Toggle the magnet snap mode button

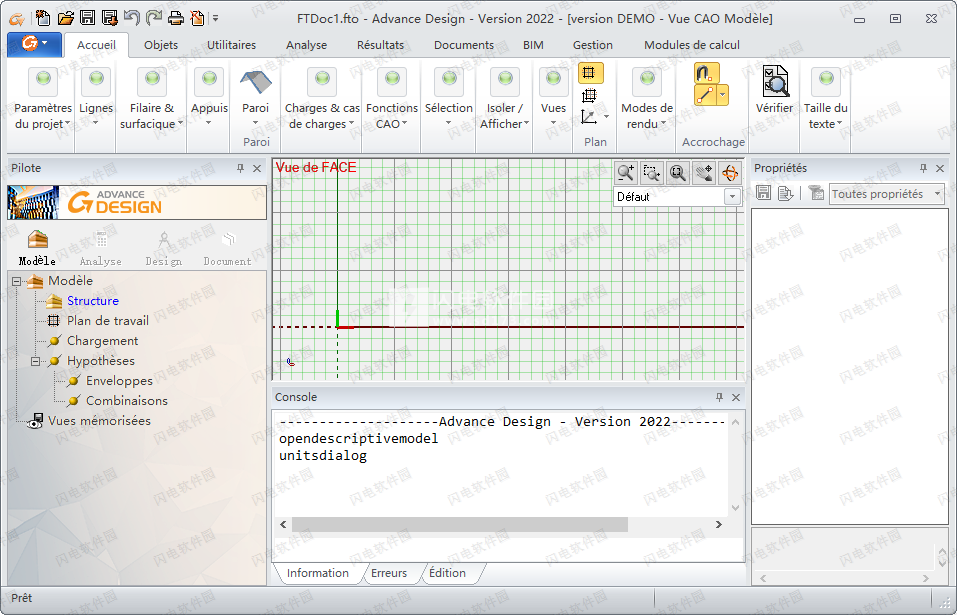(706, 73)
